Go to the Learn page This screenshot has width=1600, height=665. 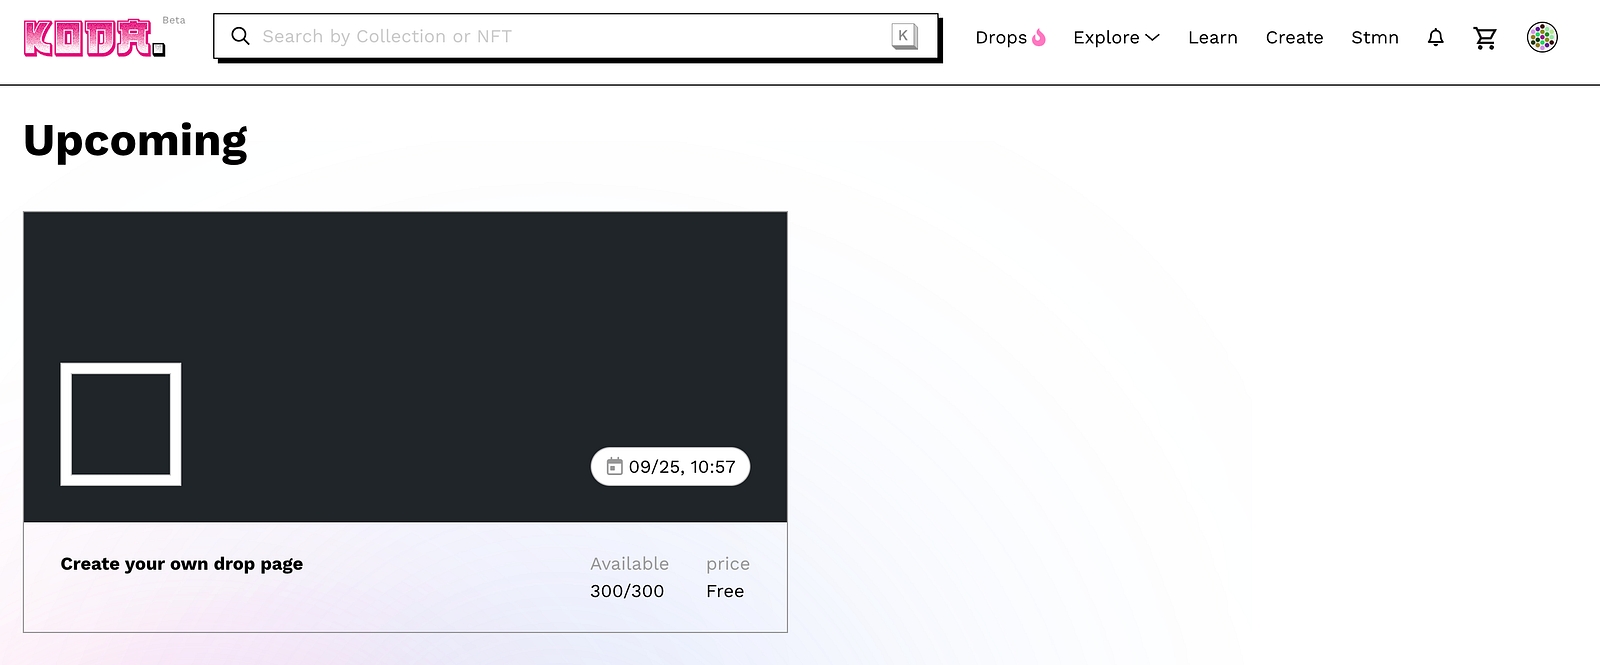[1212, 37]
